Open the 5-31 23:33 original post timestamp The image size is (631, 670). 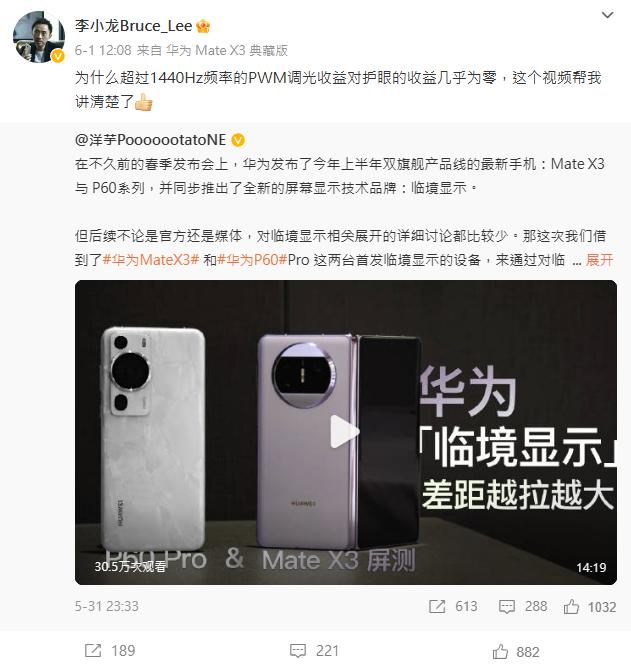click(107, 606)
